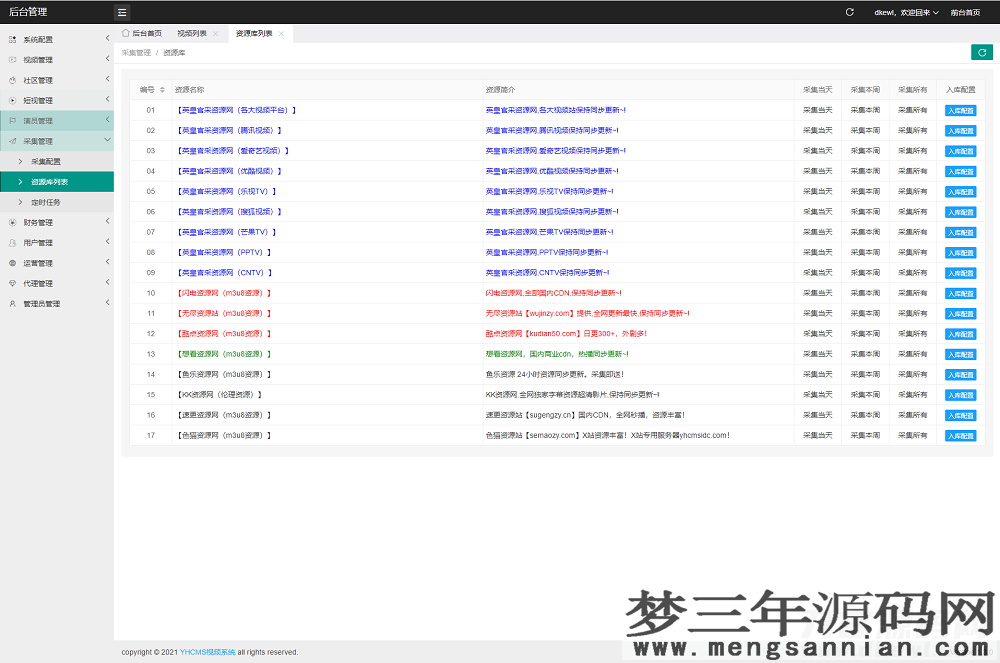Open the 前台首页 link in header
The image size is (1000, 663).
965,13
